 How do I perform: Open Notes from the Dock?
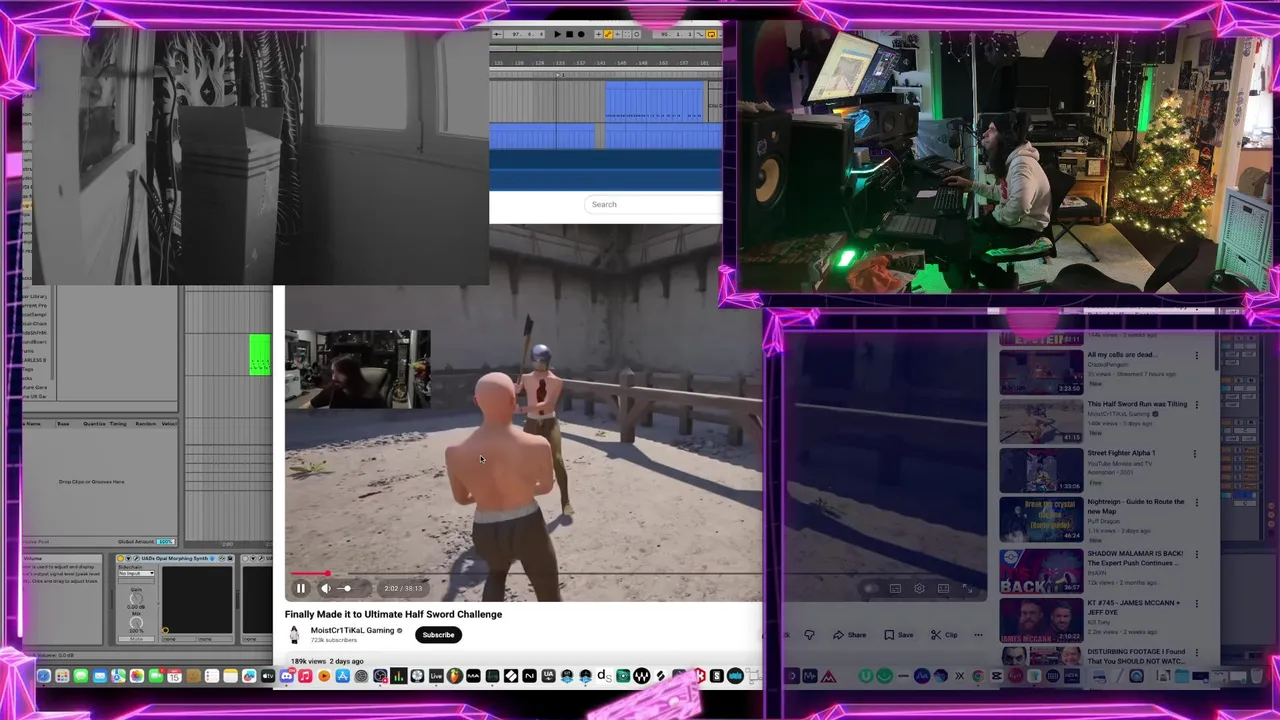point(230,677)
